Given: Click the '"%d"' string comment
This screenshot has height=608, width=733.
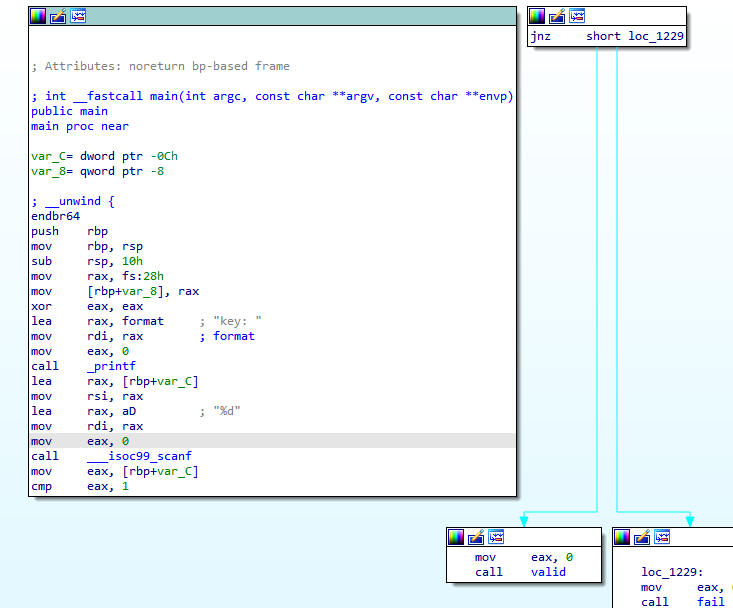Looking at the screenshot, I should 227,411.
